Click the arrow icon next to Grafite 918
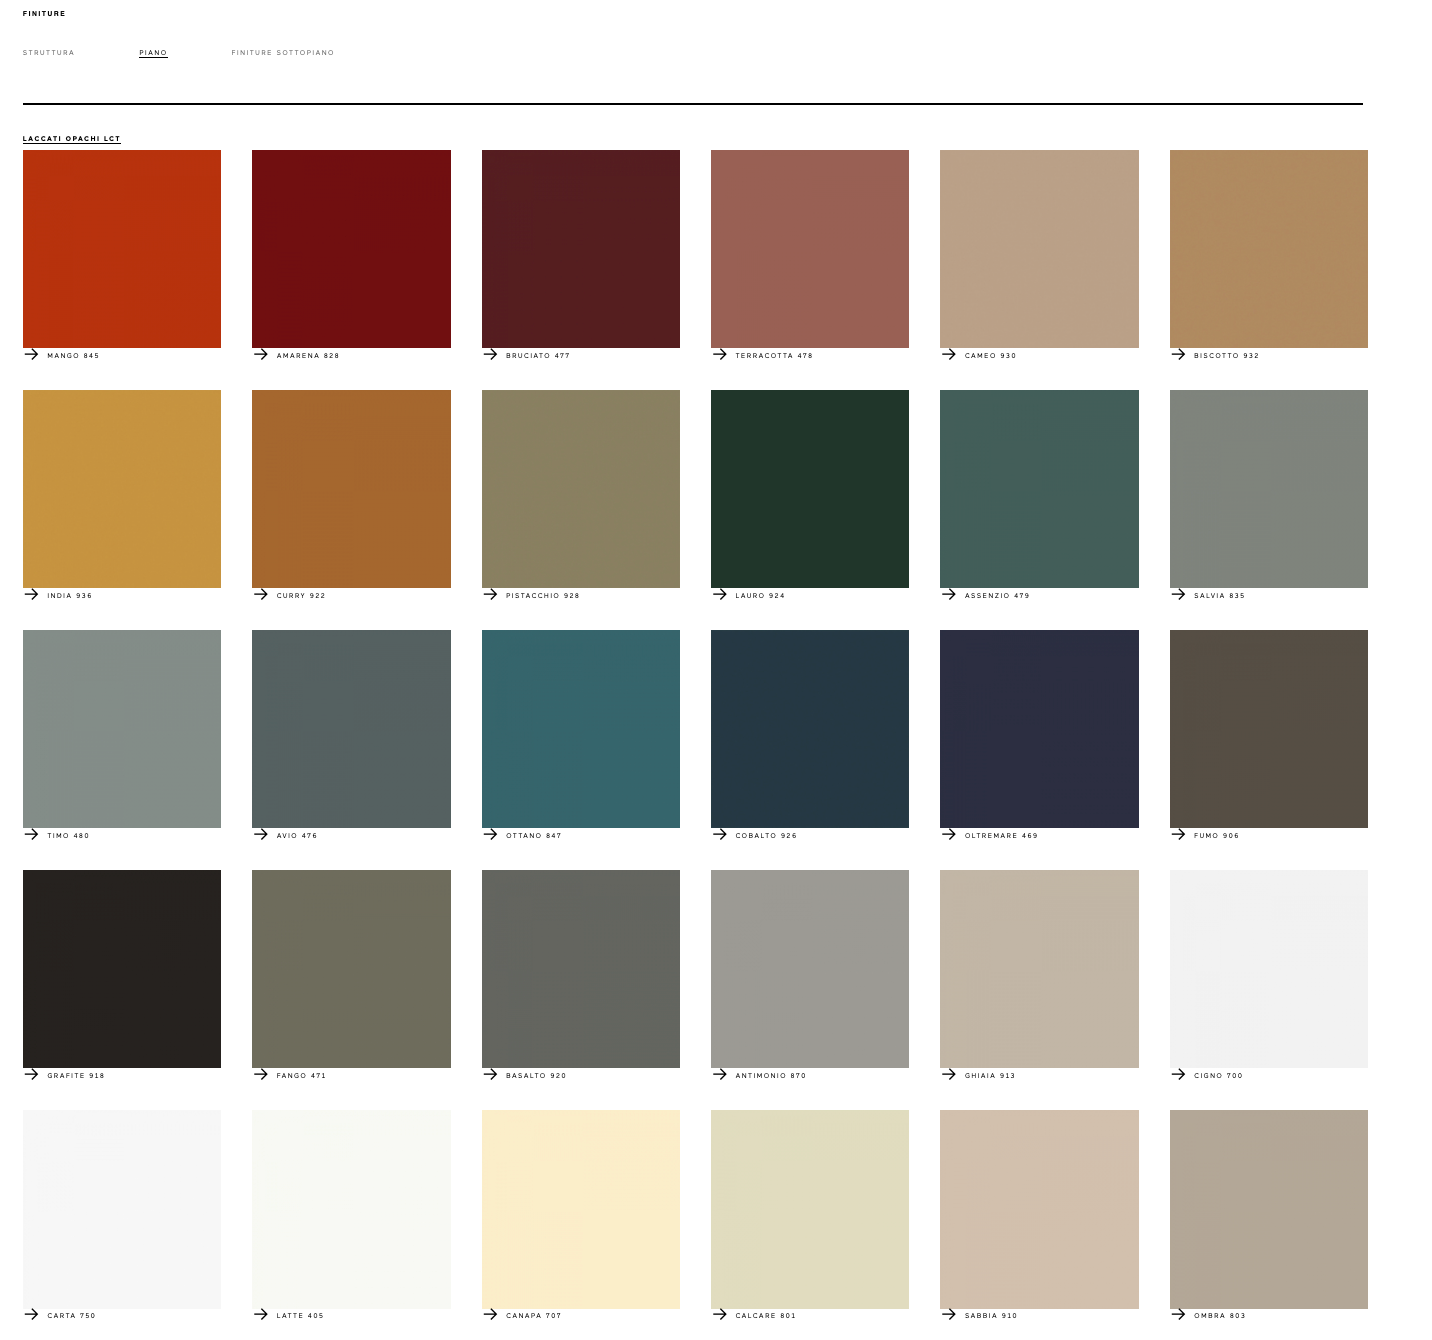The width and height of the screenshot is (1432, 1340). tap(31, 1074)
